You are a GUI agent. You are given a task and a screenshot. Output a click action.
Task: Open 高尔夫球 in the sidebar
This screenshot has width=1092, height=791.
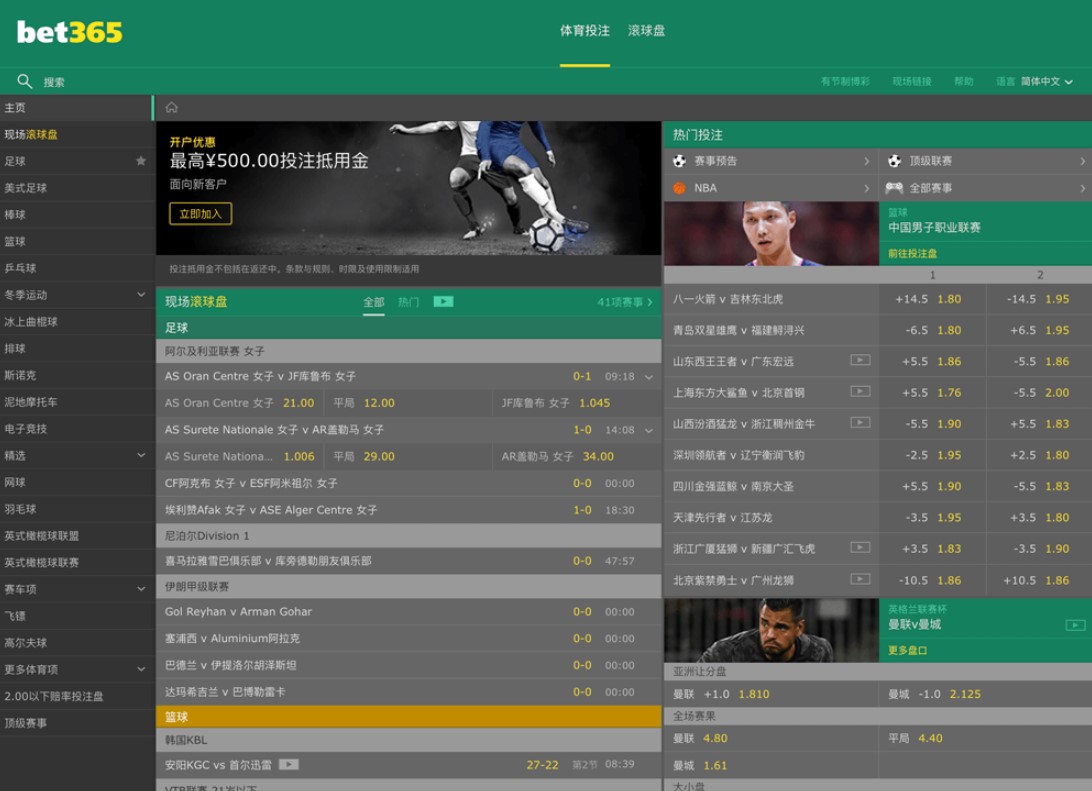[77, 643]
